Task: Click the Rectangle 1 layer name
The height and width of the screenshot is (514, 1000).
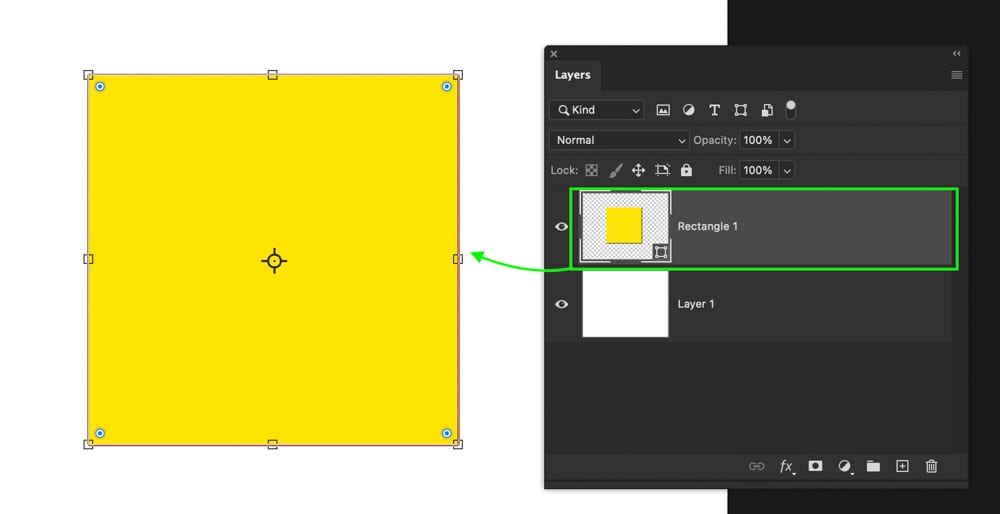Action: click(x=707, y=226)
